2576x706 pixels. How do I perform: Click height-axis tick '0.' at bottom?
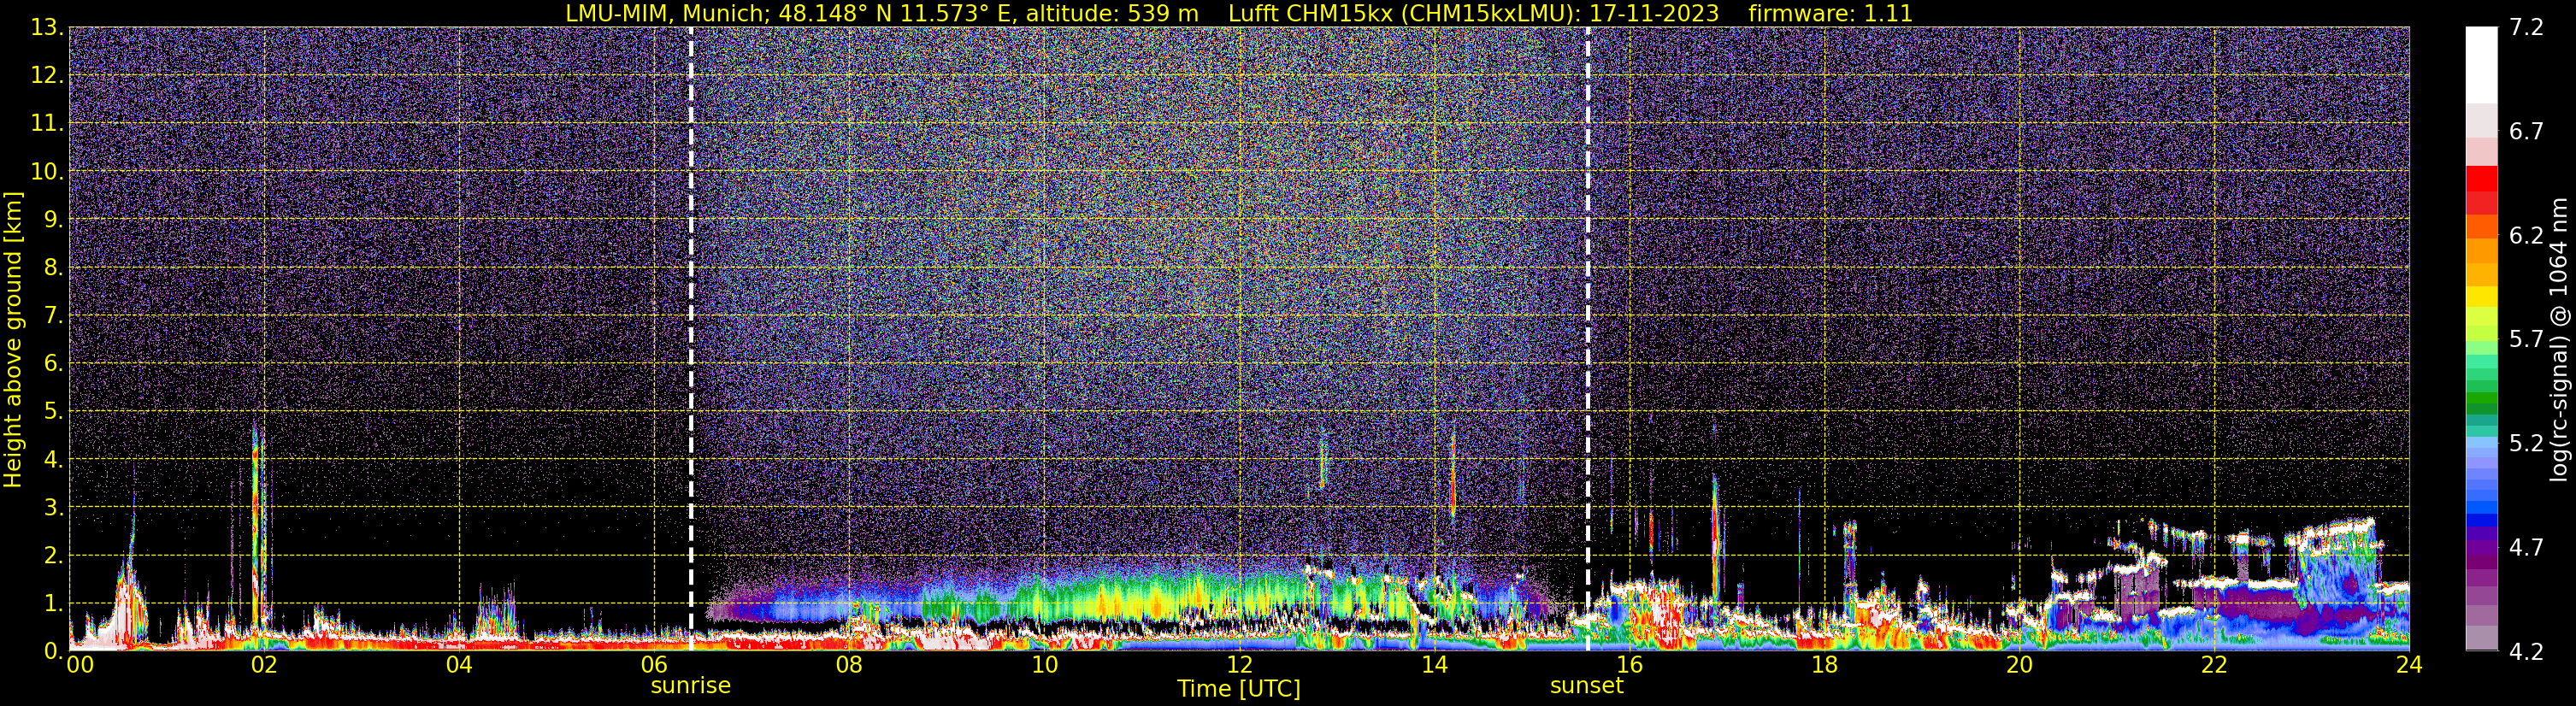coord(54,650)
